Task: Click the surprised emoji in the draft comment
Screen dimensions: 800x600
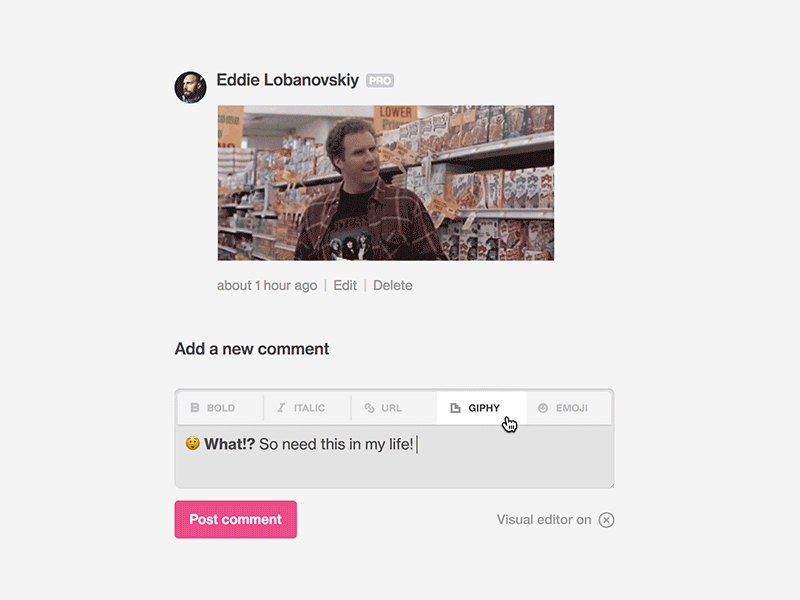Action: click(192, 444)
